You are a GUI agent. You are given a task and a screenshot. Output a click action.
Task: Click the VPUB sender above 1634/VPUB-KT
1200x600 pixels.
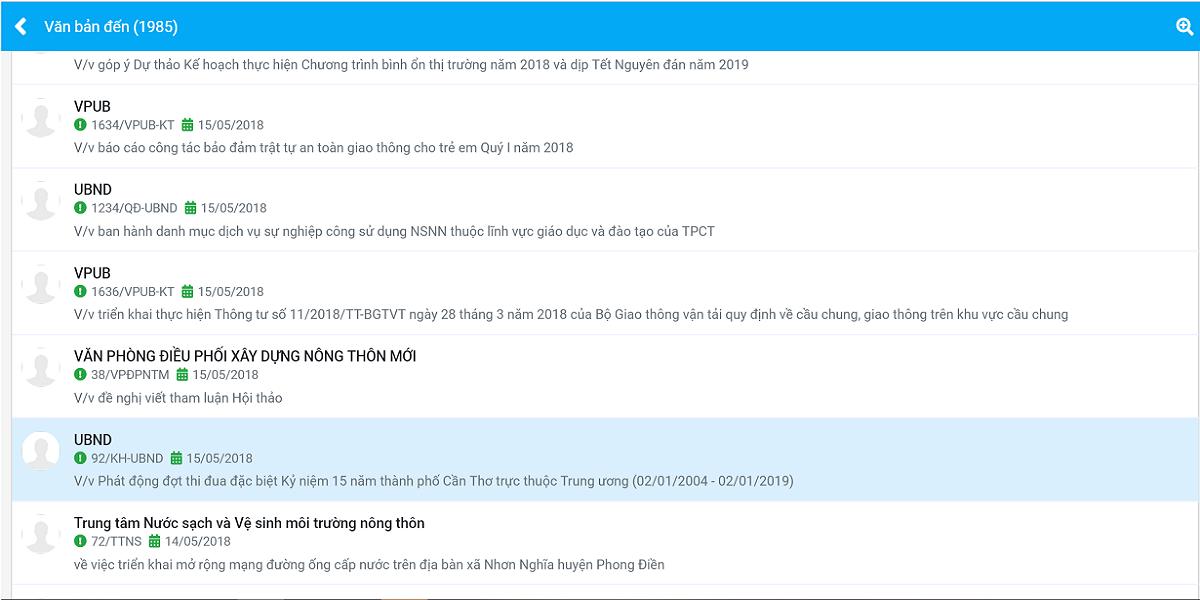(92, 106)
